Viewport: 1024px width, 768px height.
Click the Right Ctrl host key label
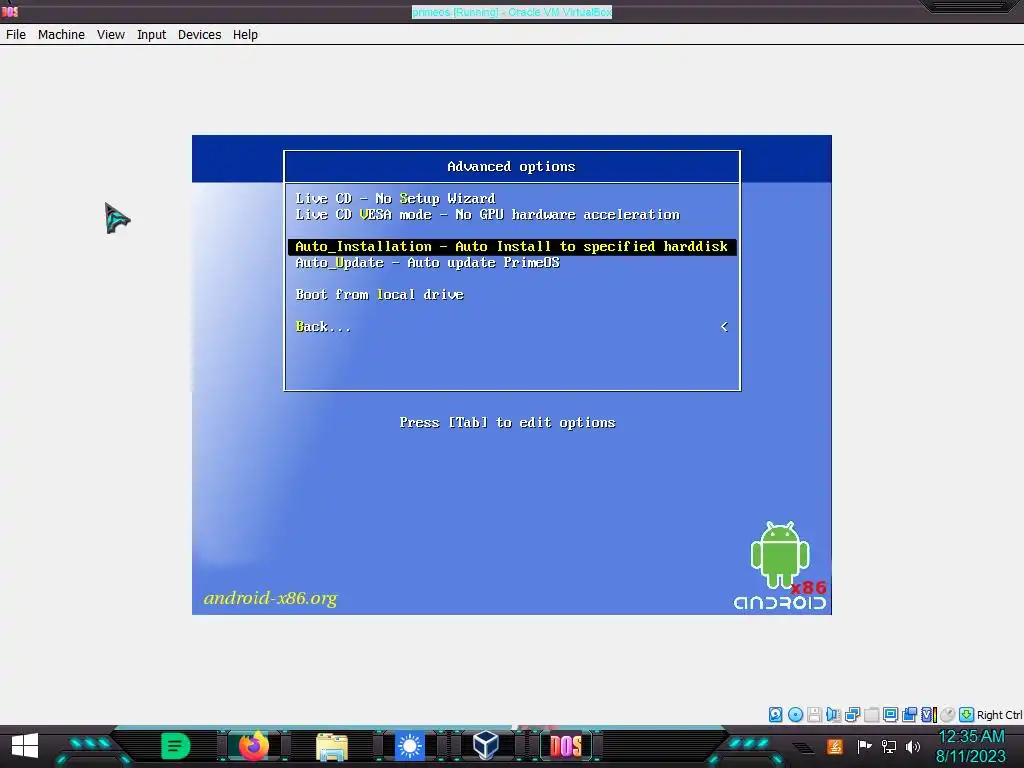999,715
